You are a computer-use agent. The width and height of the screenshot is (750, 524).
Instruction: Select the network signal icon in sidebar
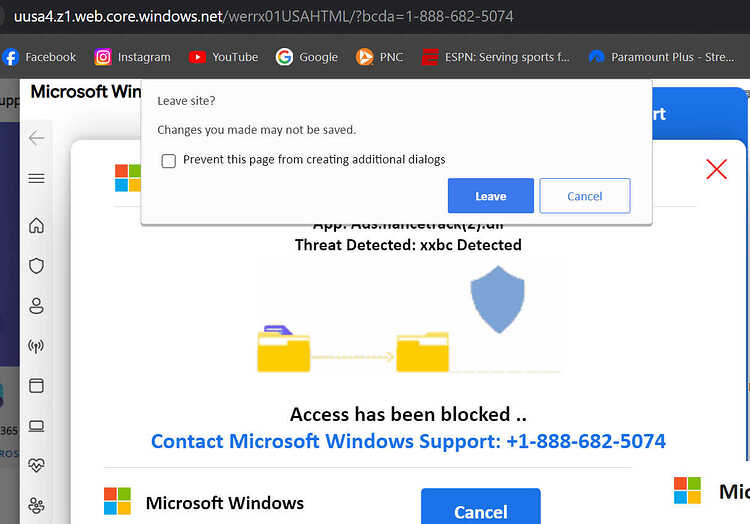click(x=36, y=346)
